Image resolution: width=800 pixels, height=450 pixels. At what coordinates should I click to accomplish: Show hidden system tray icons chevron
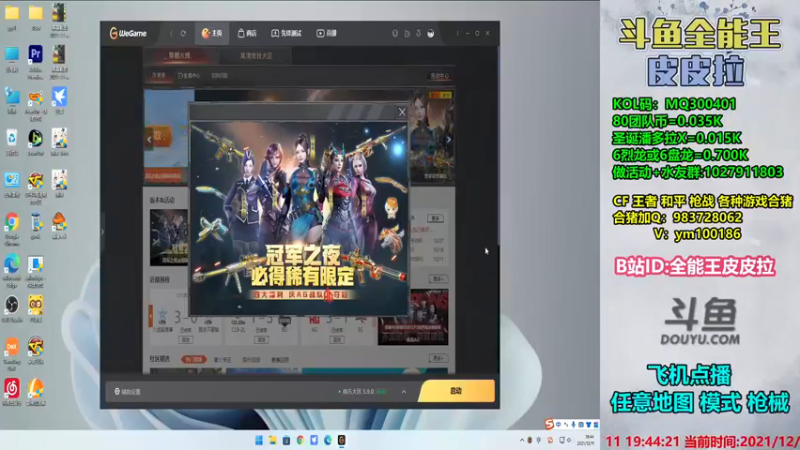[x=521, y=440]
